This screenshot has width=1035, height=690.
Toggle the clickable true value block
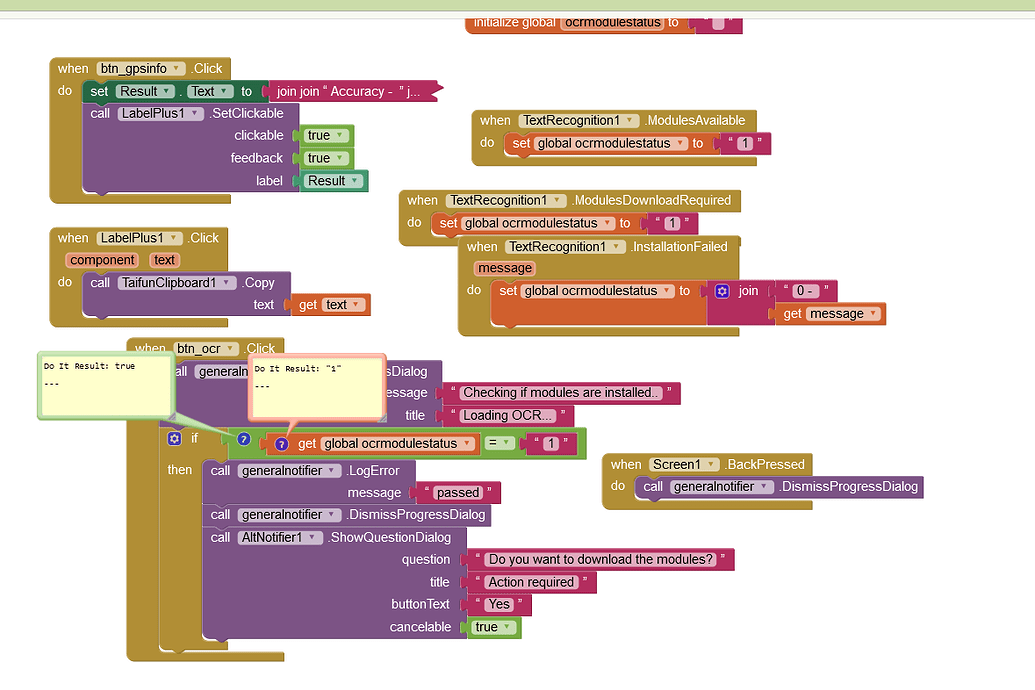coord(324,135)
